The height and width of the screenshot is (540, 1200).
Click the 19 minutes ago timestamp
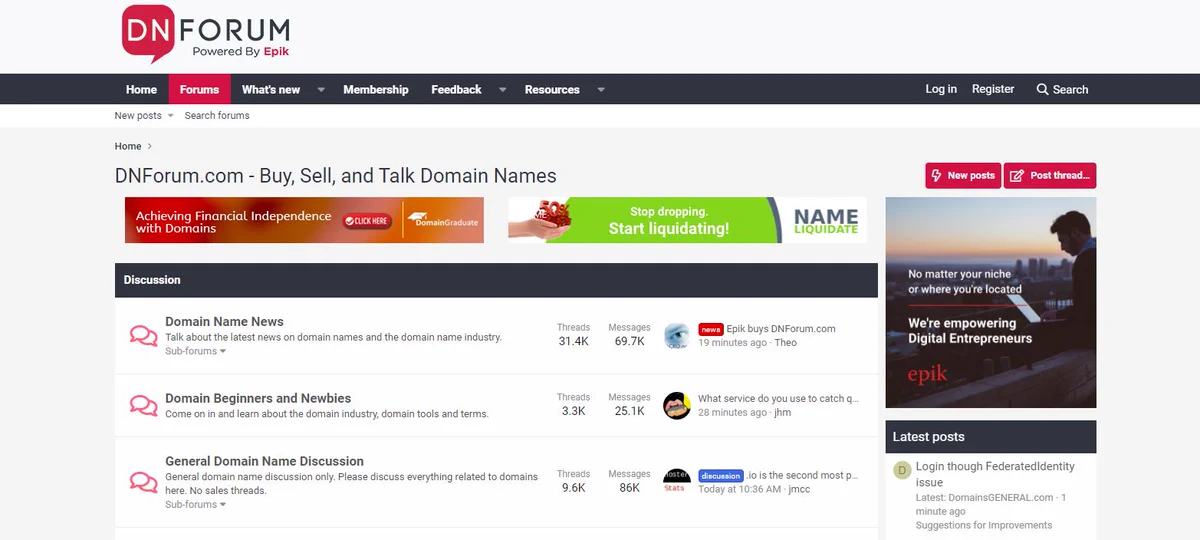pos(732,343)
